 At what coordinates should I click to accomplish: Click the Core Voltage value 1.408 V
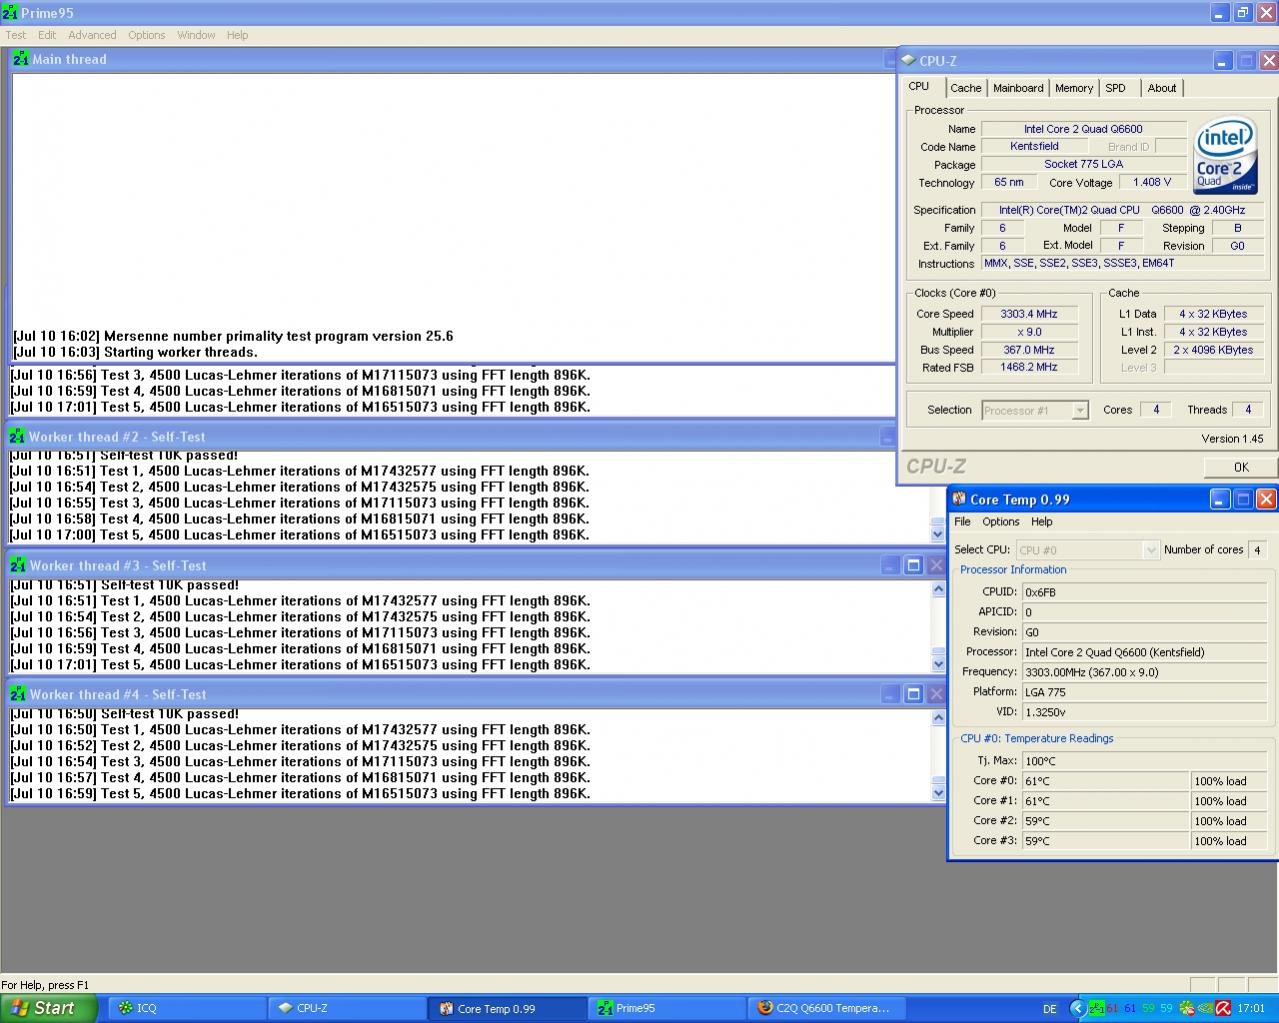point(1151,182)
